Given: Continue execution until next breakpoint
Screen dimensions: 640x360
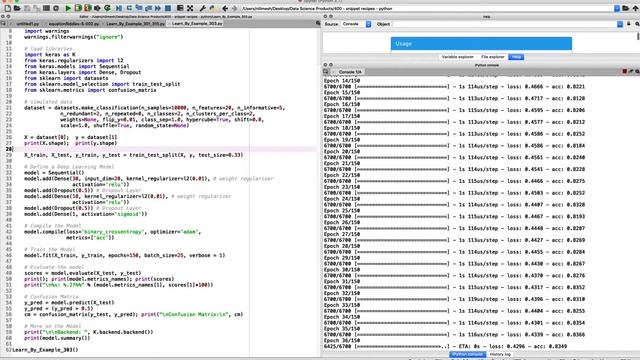Looking at the screenshot, I should pos(158,8).
